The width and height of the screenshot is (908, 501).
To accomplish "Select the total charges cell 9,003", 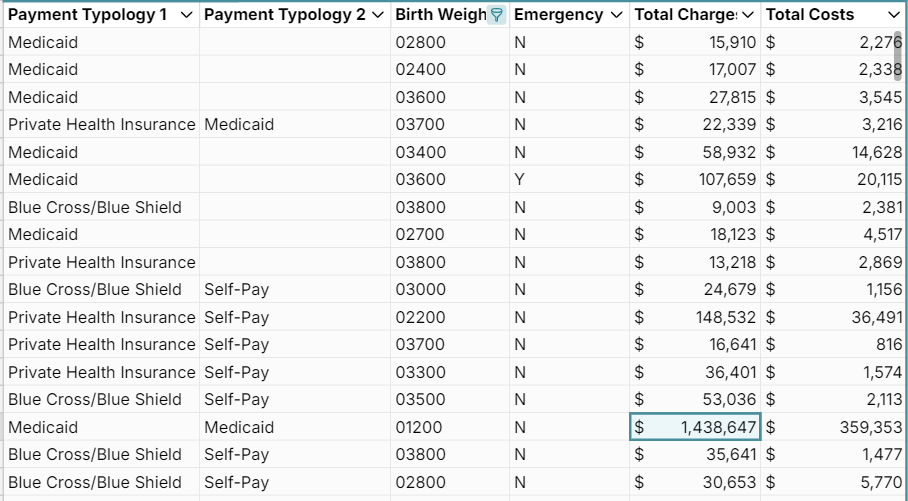I will pyautogui.click(x=695, y=207).
